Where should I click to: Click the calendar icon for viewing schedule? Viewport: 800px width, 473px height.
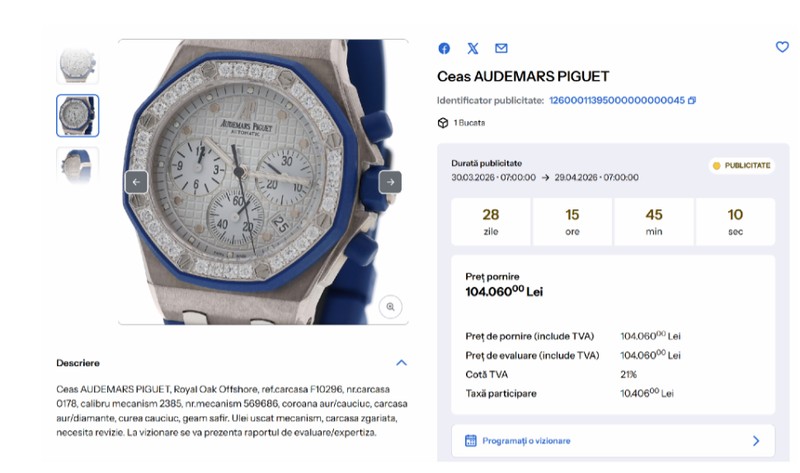pos(470,441)
